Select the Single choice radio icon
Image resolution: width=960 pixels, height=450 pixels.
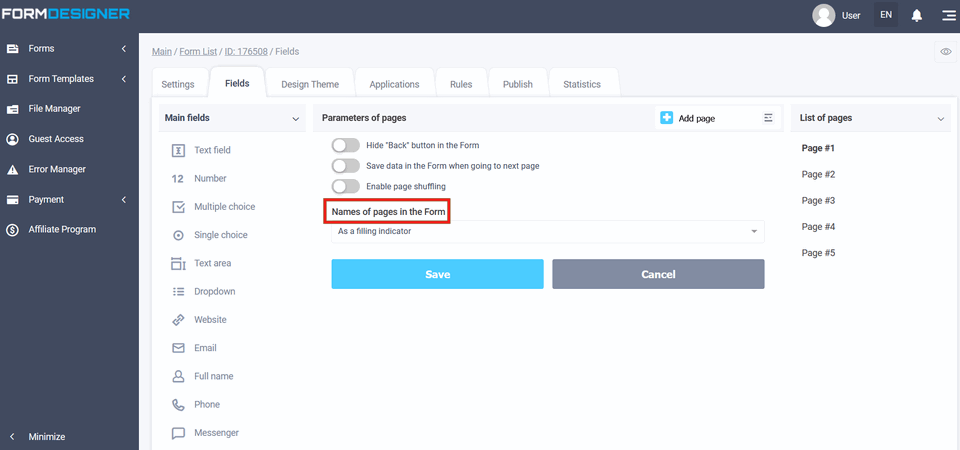point(178,235)
